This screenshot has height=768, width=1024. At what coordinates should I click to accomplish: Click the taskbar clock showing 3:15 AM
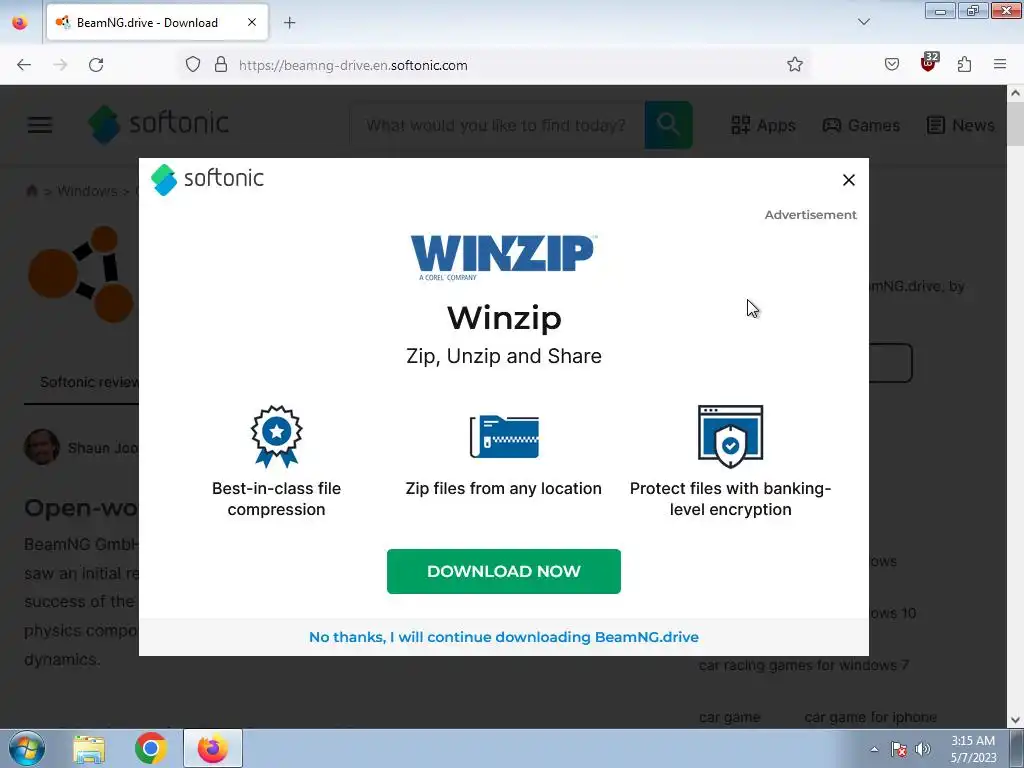[x=973, y=749]
